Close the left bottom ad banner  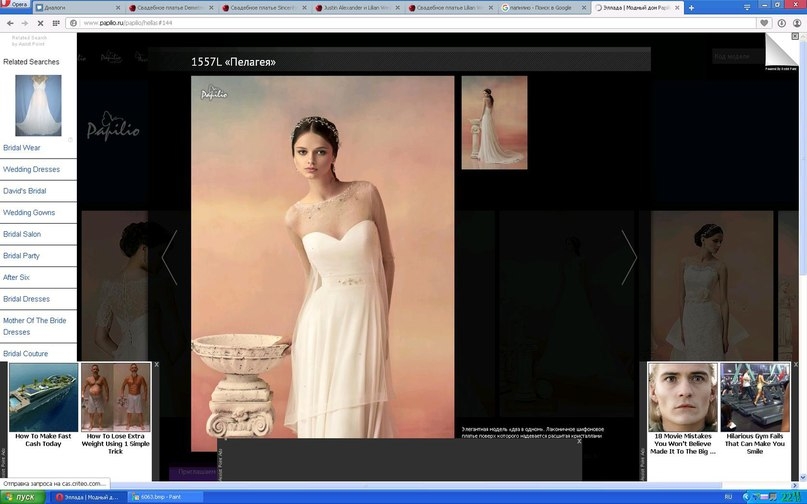(156, 365)
